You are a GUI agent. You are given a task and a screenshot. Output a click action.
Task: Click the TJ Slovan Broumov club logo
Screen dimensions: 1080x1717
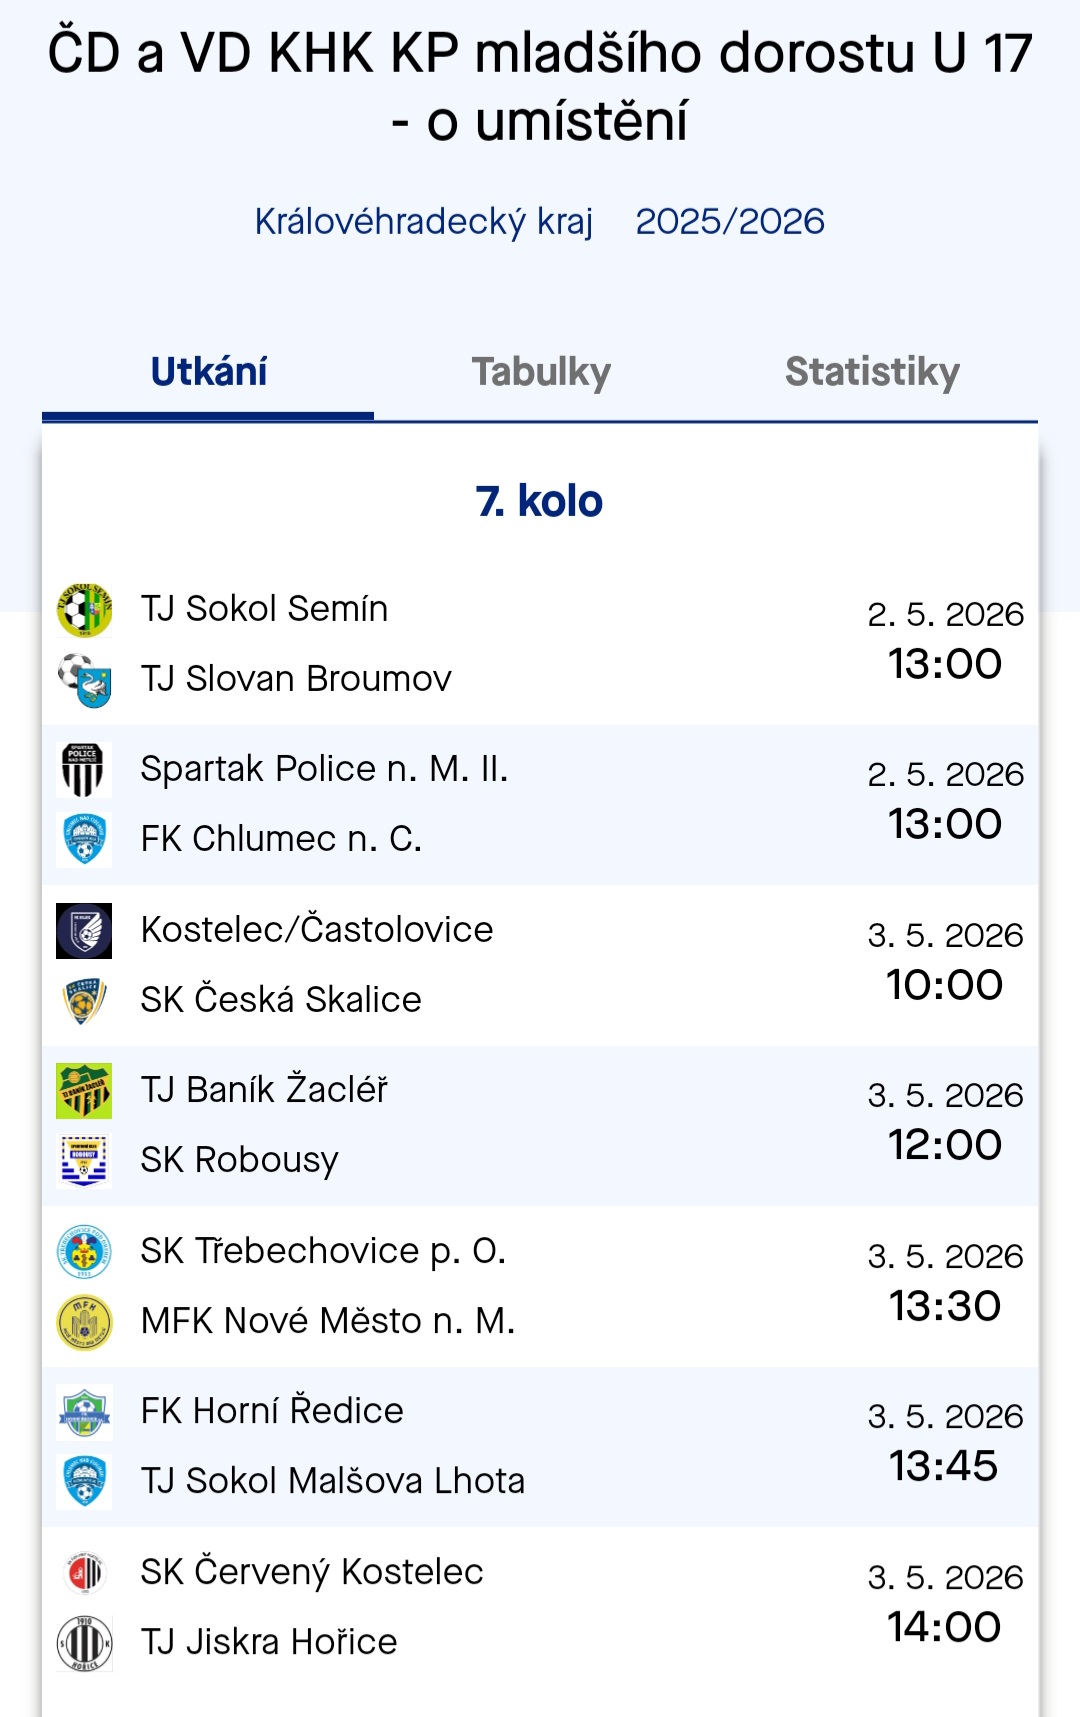[x=84, y=680]
